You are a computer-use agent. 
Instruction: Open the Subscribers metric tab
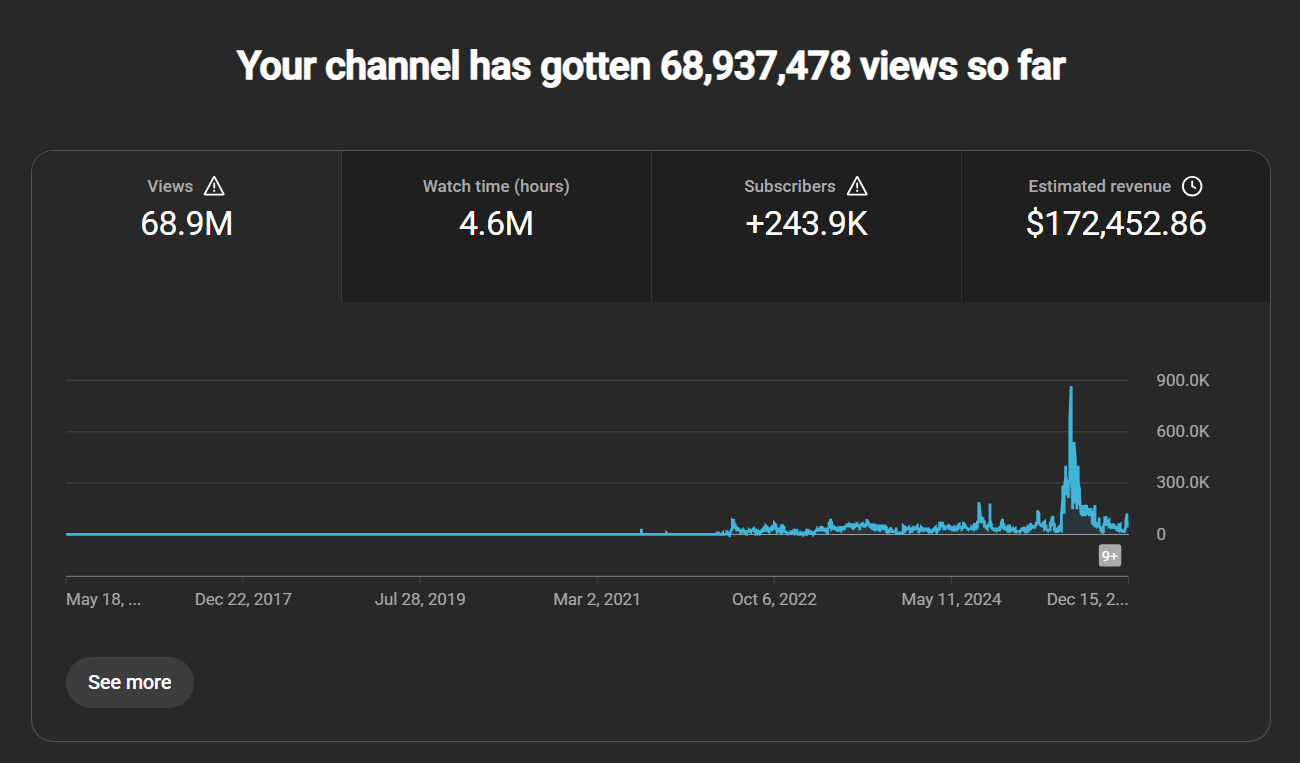[x=806, y=226]
